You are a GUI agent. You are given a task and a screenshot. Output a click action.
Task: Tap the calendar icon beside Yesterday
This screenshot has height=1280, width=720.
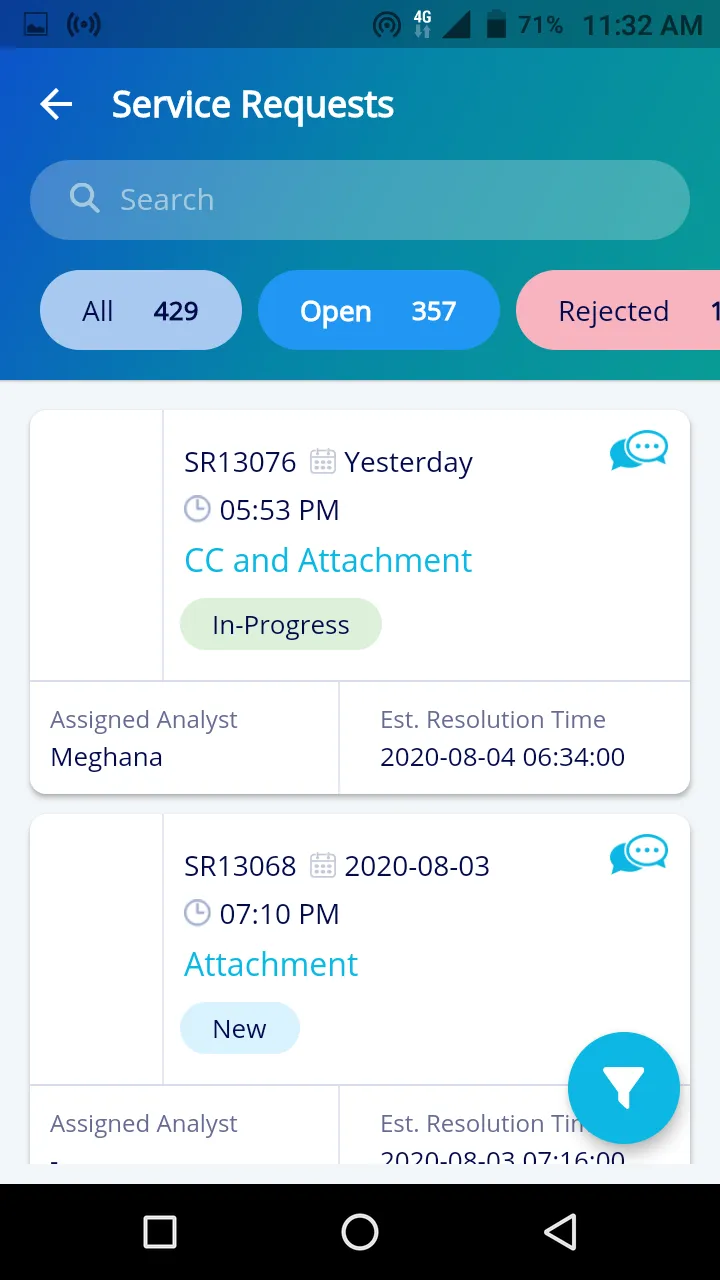(323, 461)
